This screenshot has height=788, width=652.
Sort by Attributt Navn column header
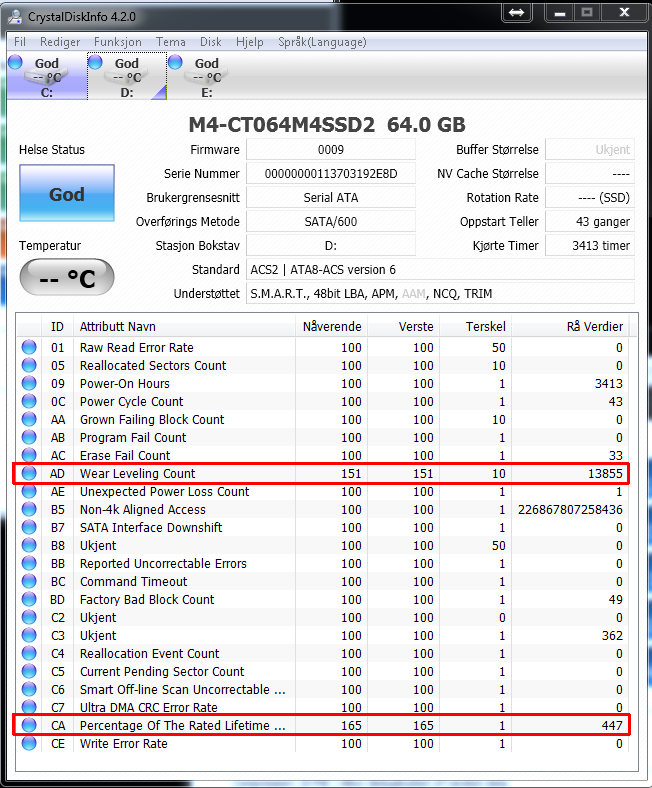(184, 327)
